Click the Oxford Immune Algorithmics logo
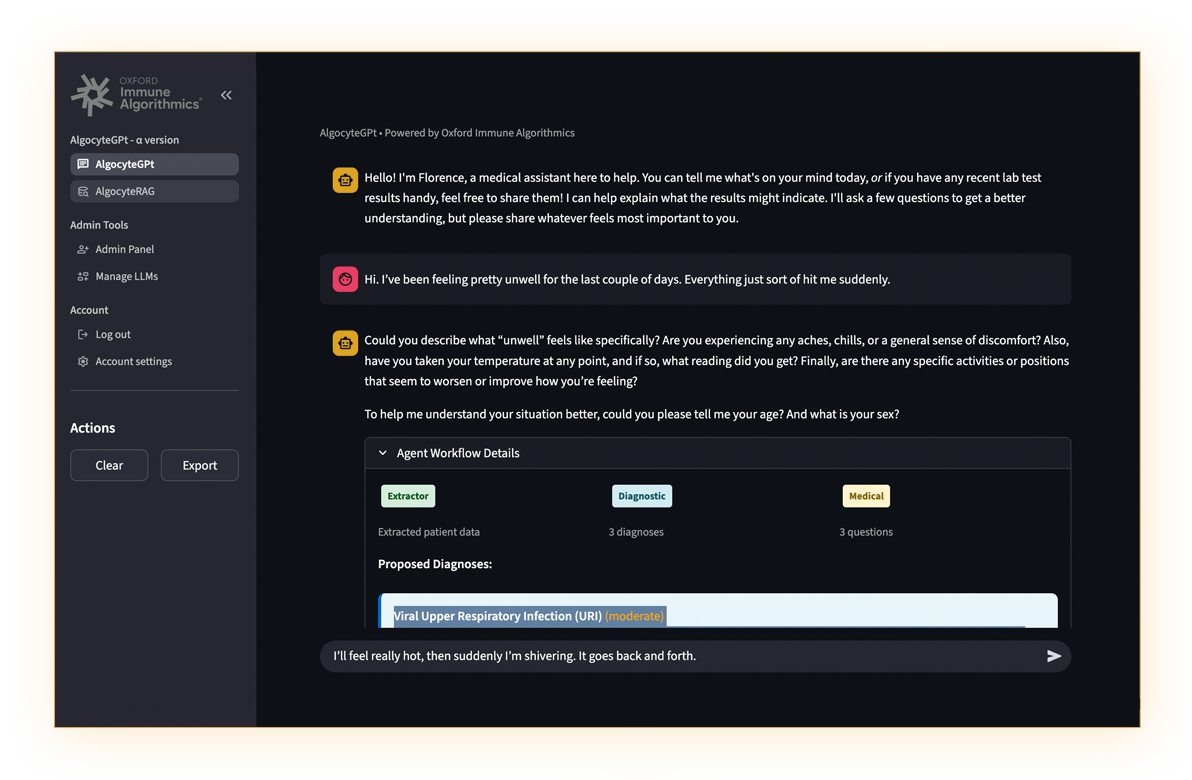The height and width of the screenshot is (780, 1192). [x=137, y=95]
